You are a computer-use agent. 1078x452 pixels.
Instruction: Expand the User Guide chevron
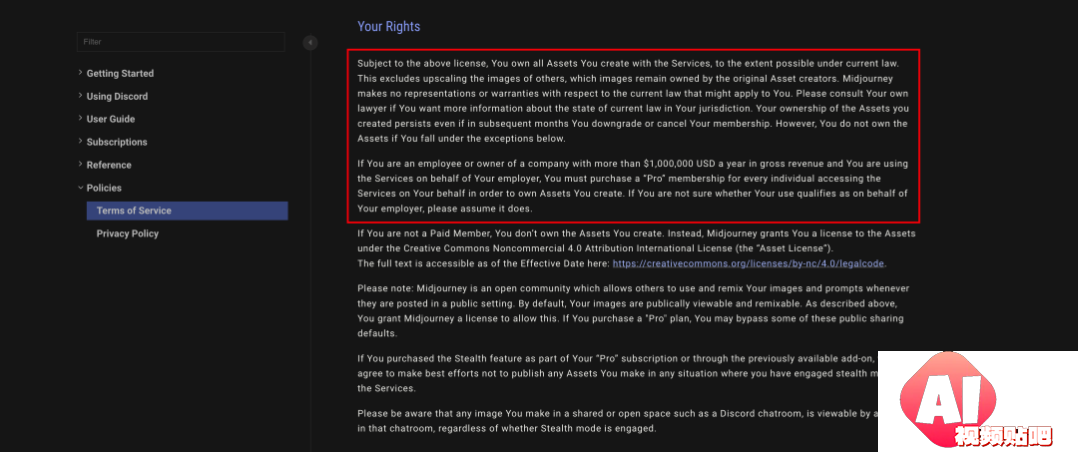80,118
